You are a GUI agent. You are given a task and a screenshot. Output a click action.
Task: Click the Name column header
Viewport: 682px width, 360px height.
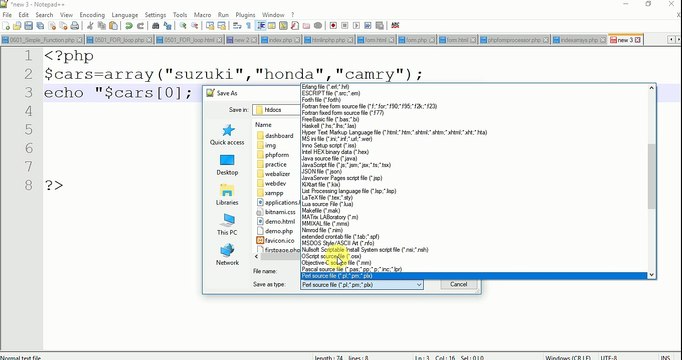[x=264, y=125]
